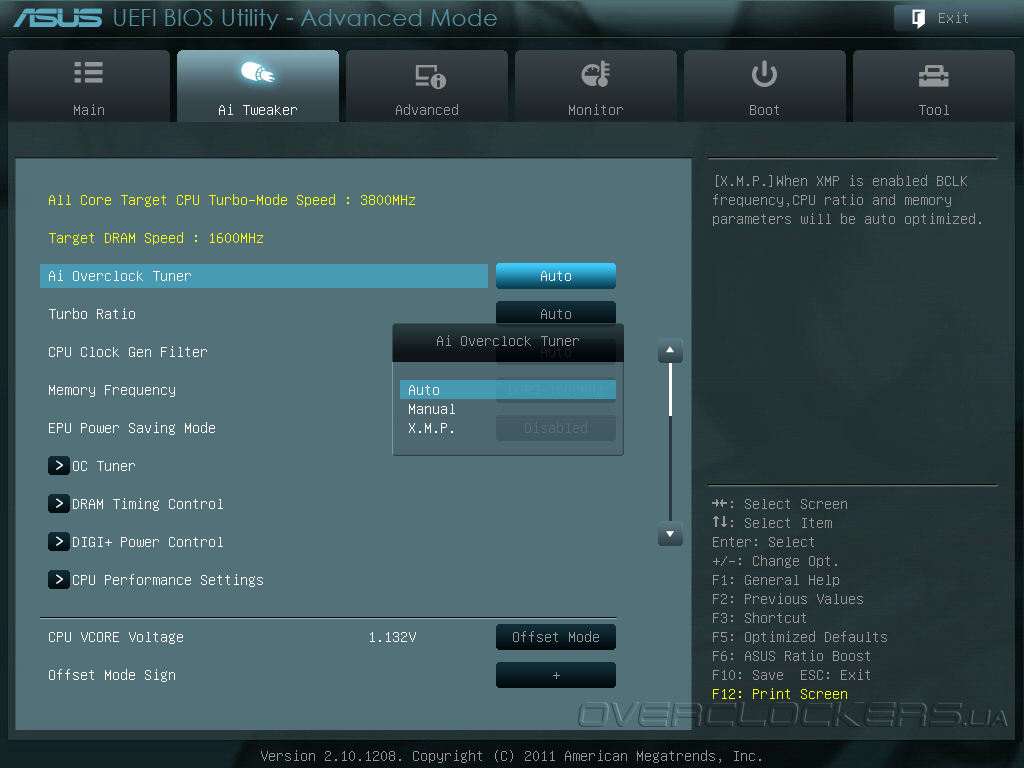Click the F5: Optimized Defaults hint
1024x768 pixels.
(x=800, y=637)
